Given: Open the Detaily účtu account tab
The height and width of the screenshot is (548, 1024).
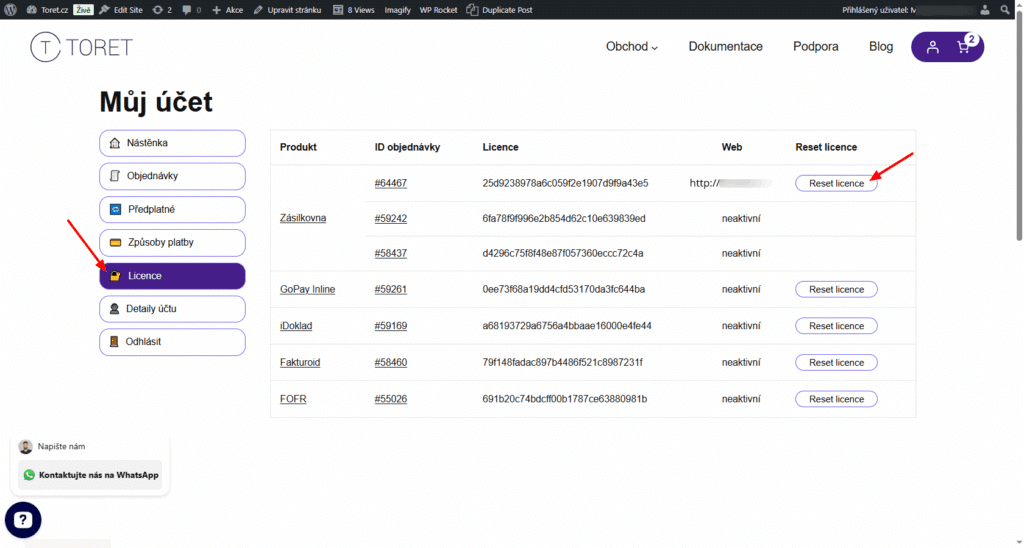Looking at the screenshot, I should (172, 309).
